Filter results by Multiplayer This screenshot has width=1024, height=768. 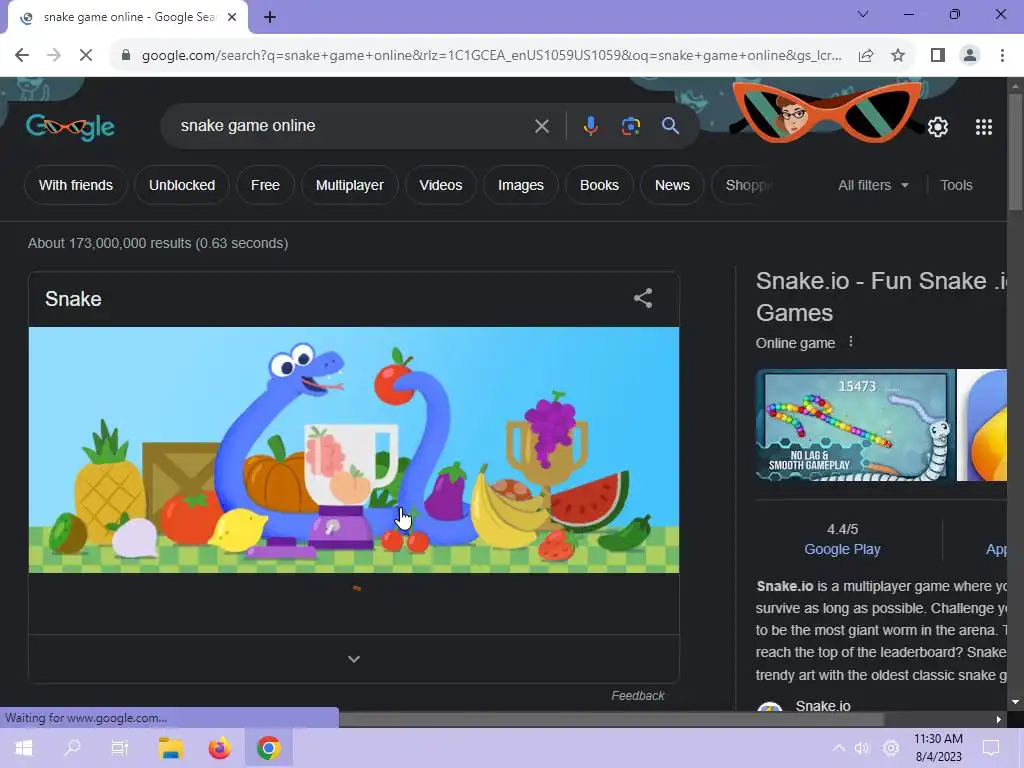349,185
